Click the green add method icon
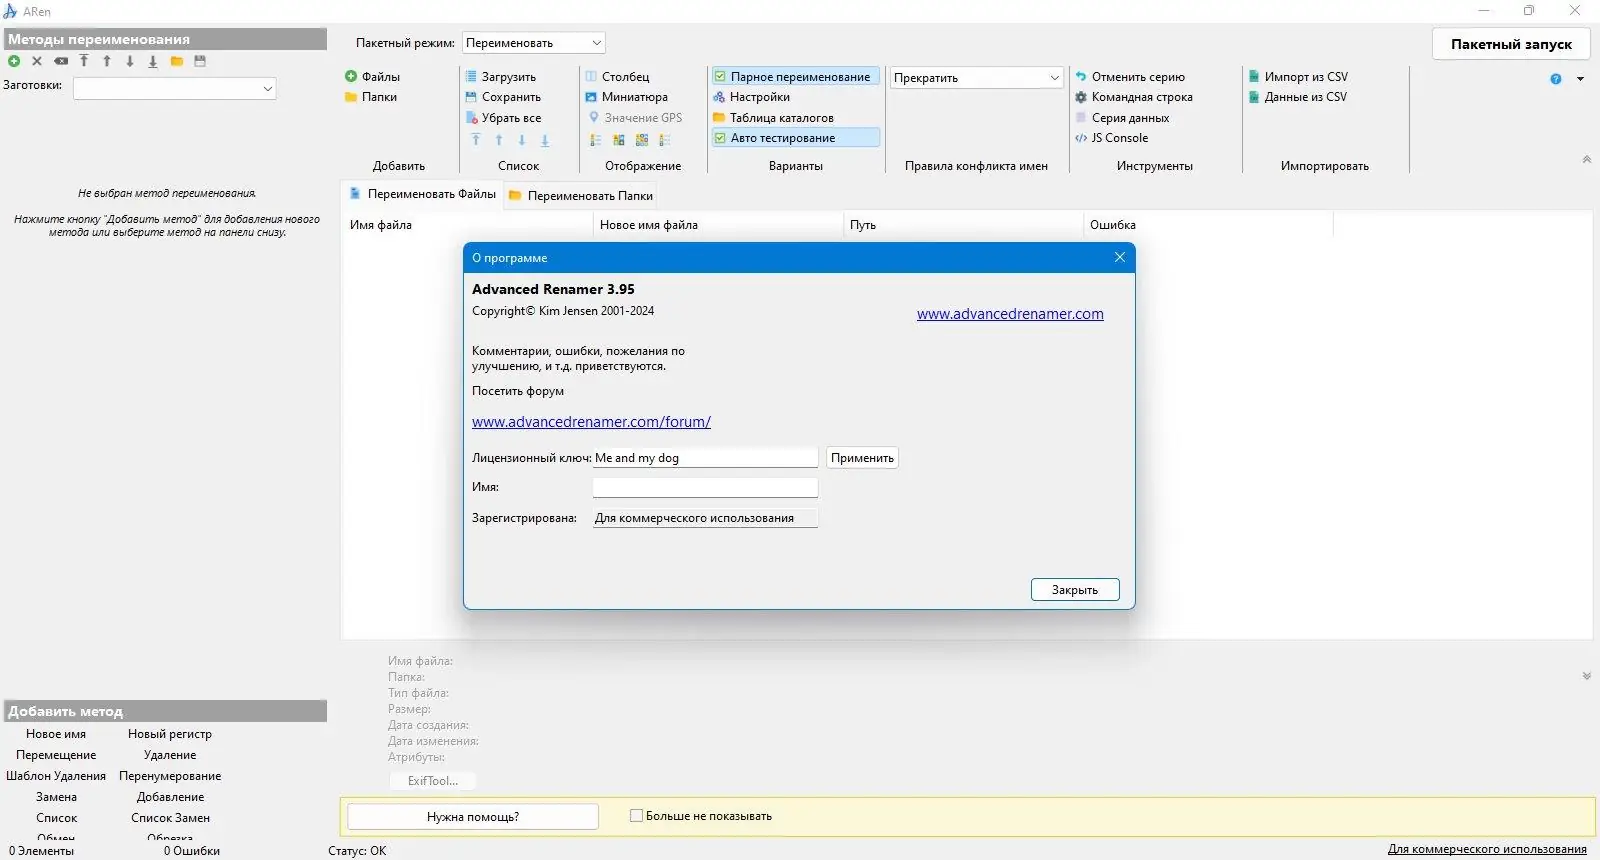1600x860 pixels. [14, 61]
